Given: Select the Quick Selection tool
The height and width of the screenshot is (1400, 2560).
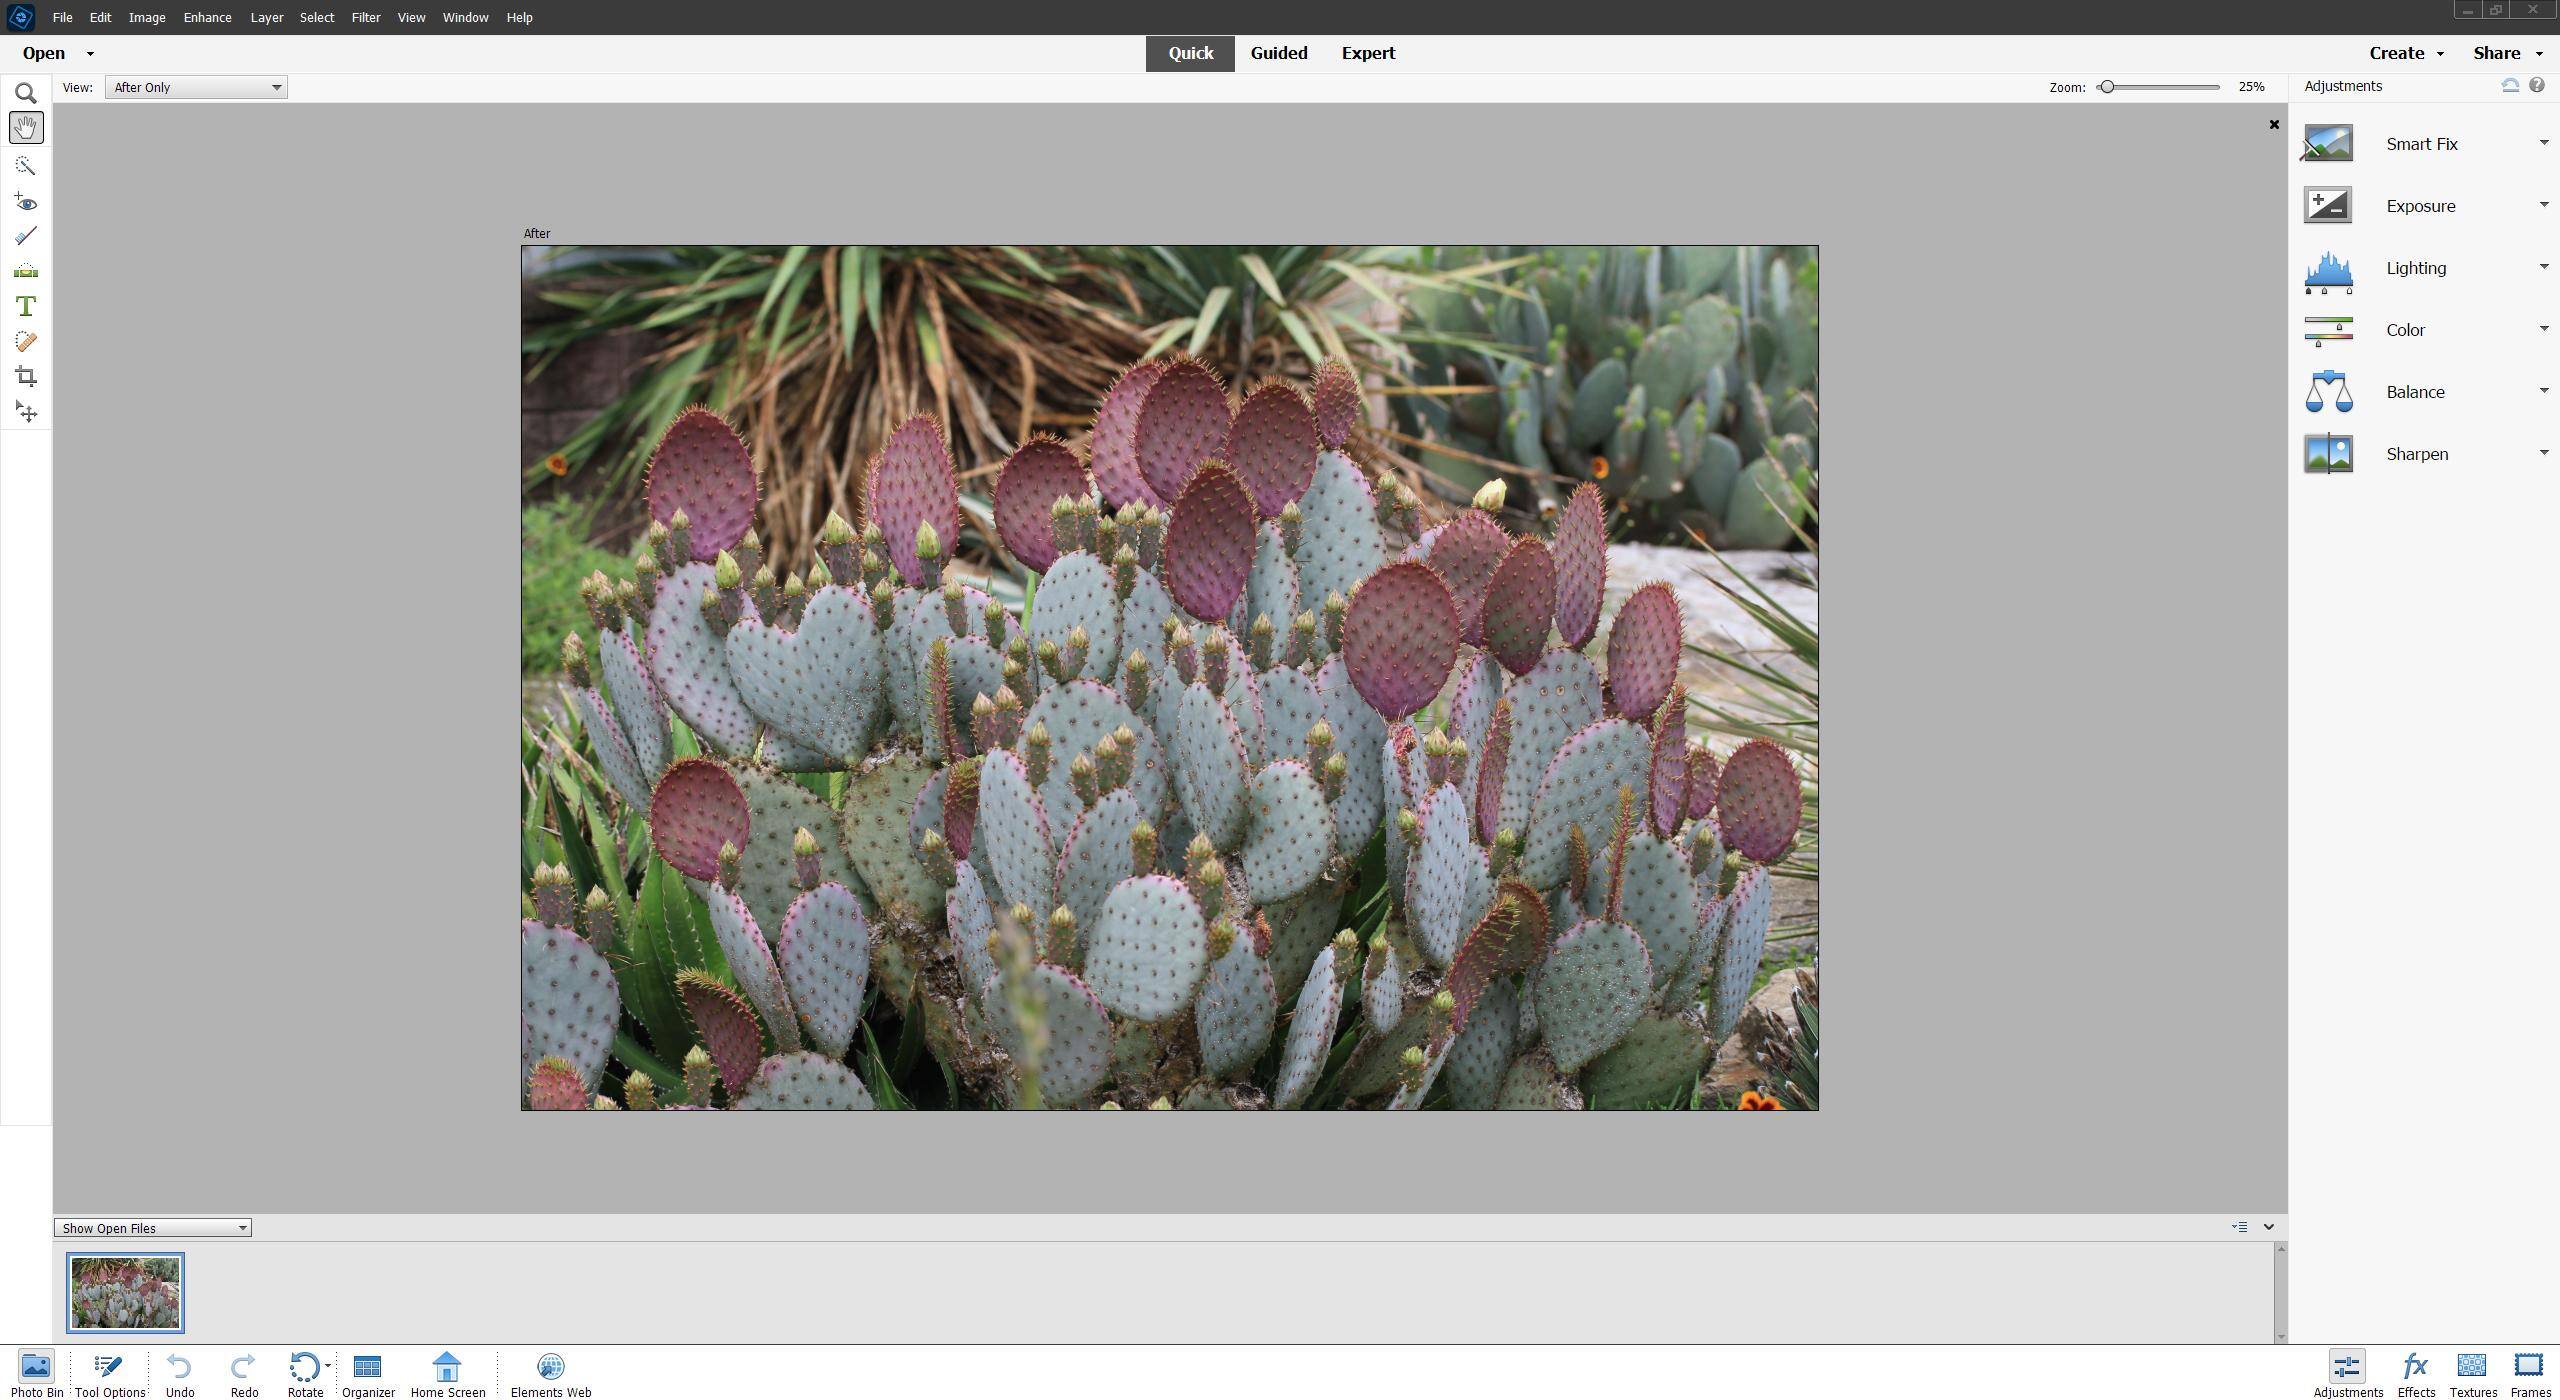Looking at the screenshot, I should [x=25, y=165].
